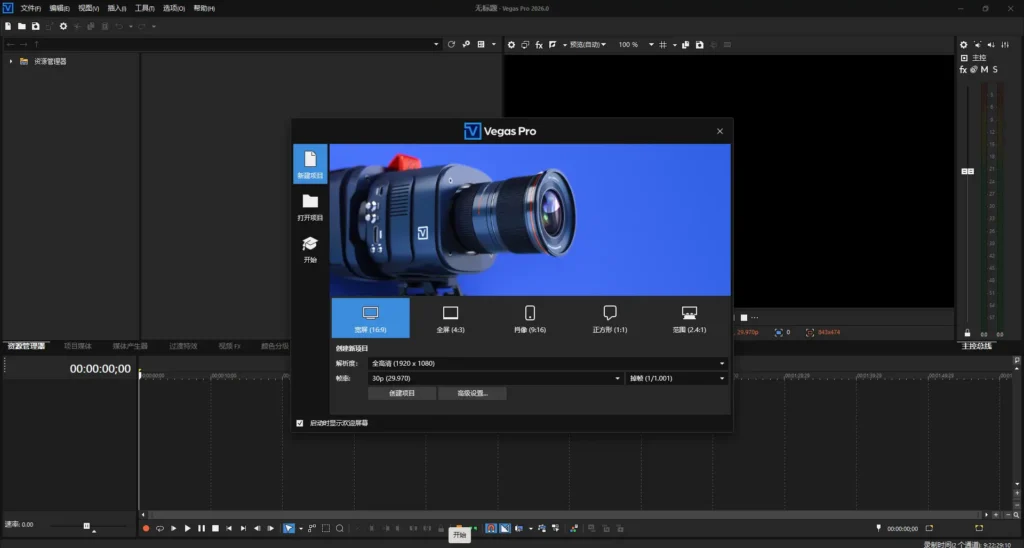Screen dimensions: 1024x548
Task: Toggle loop playback in transport bar
Action: click(x=159, y=528)
